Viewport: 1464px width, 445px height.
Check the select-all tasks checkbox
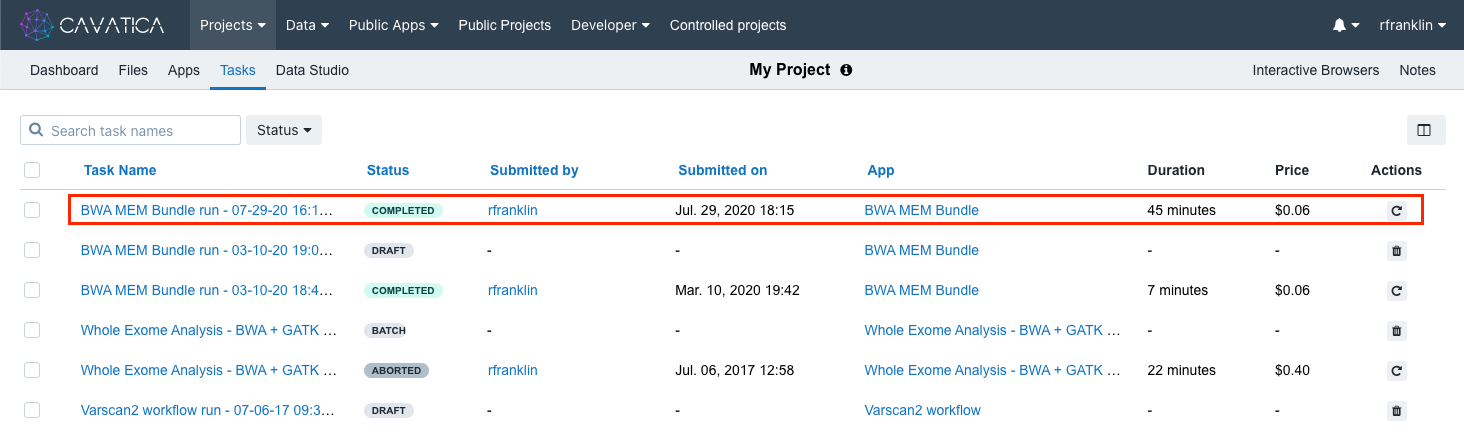point(32,170)
